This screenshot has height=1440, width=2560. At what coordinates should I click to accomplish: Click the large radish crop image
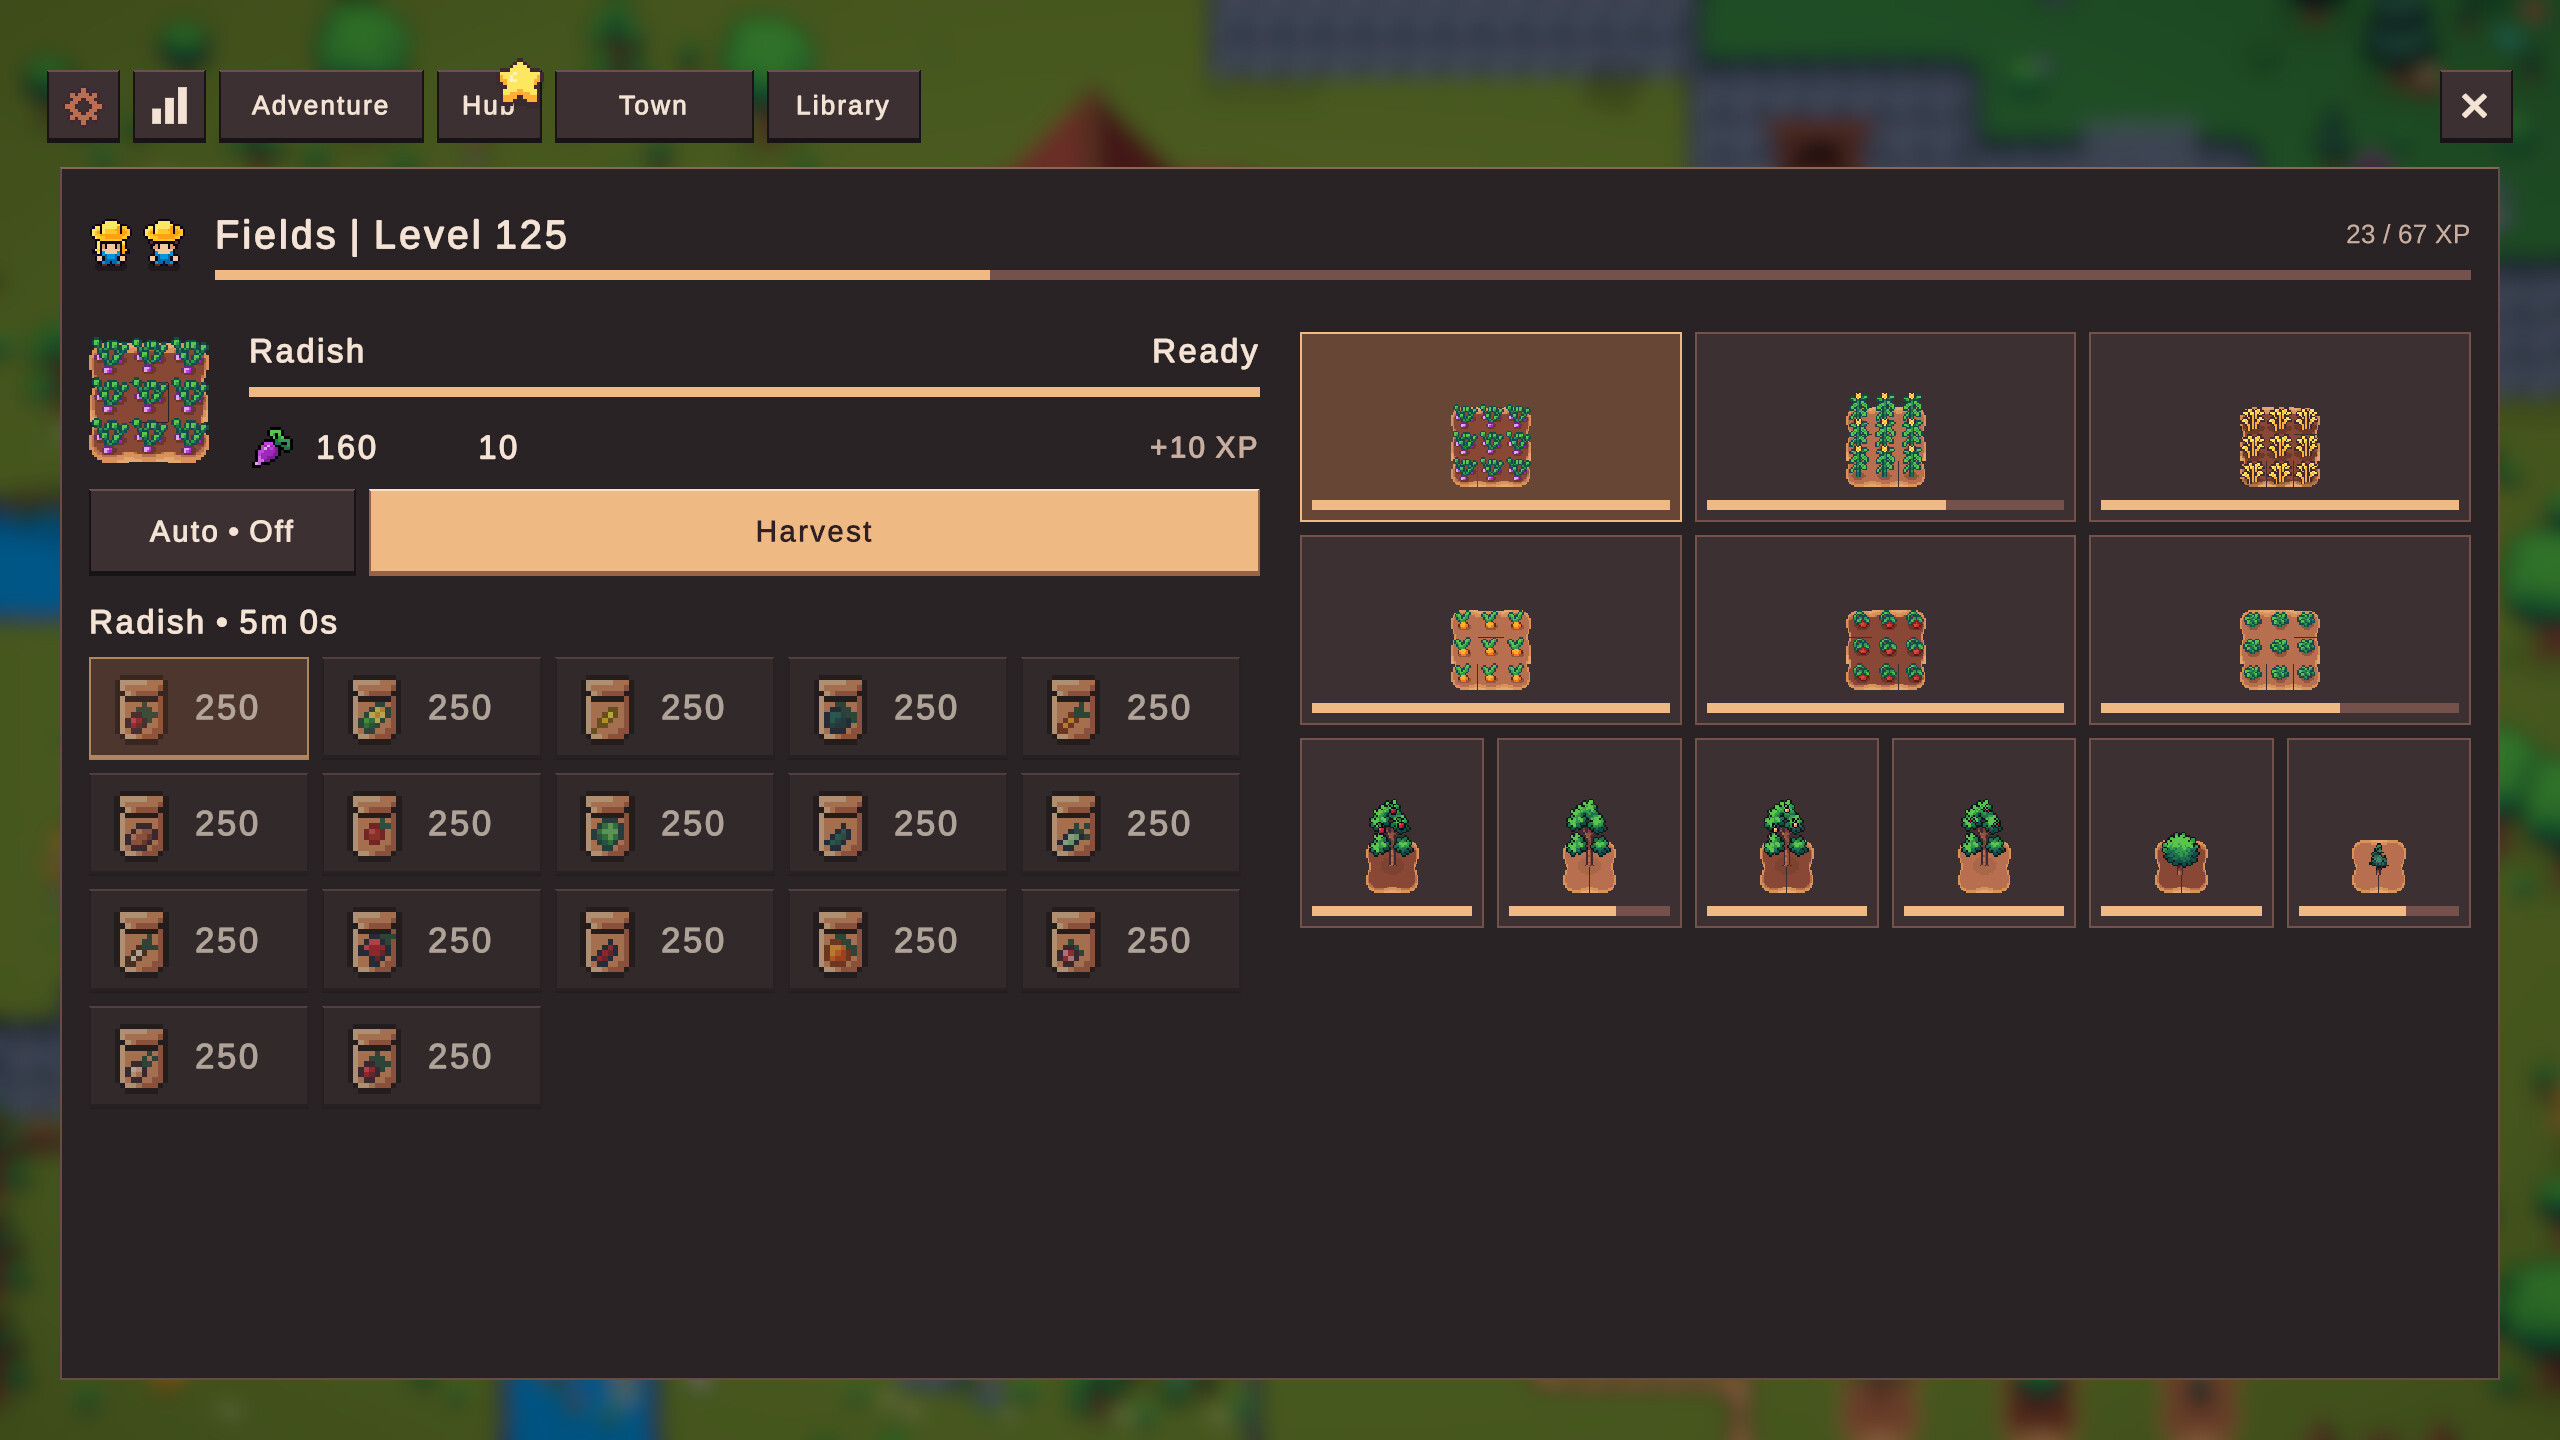pyautogui.click(x=150, y=400)
